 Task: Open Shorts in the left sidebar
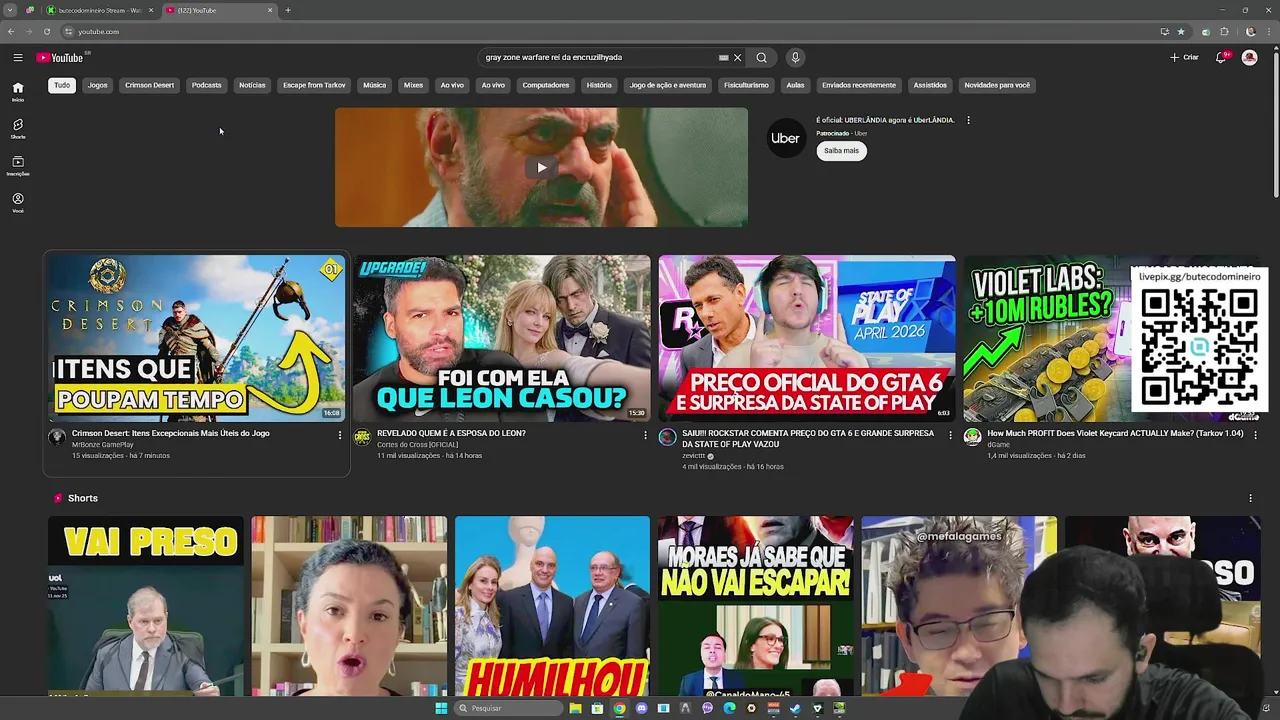(18, 128)
